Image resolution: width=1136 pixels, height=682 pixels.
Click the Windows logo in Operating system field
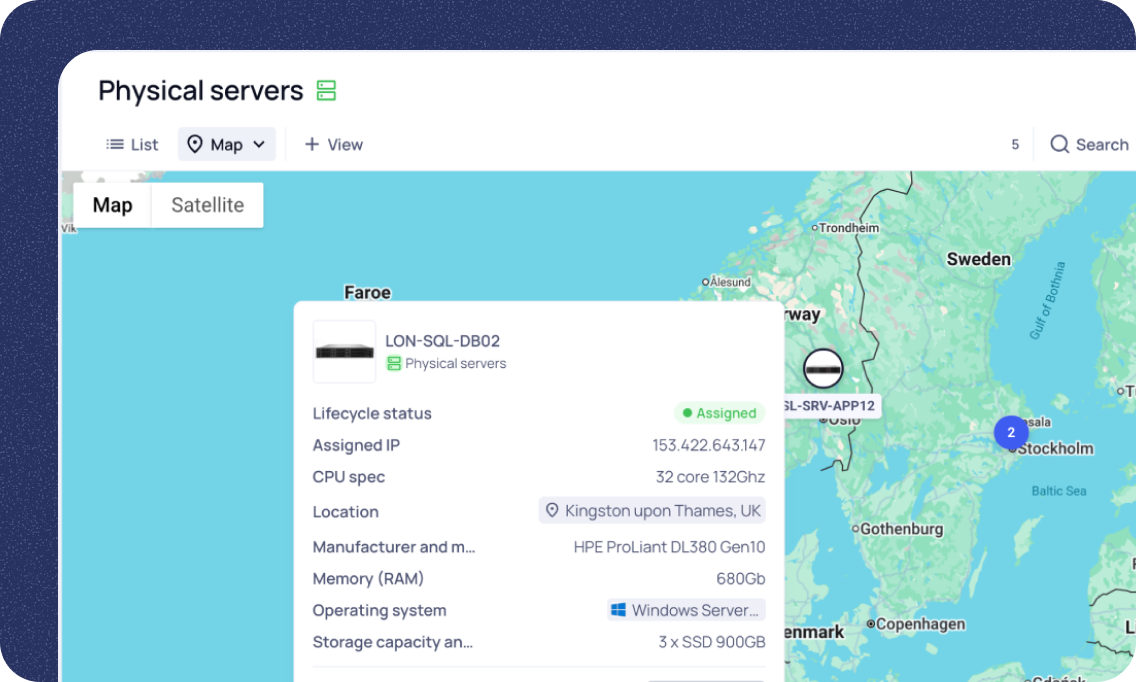[x=618, y=610]
